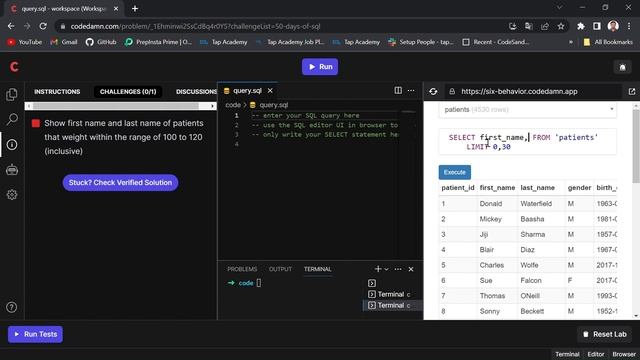Switch to INSTRUCTIONS tab

57,91
